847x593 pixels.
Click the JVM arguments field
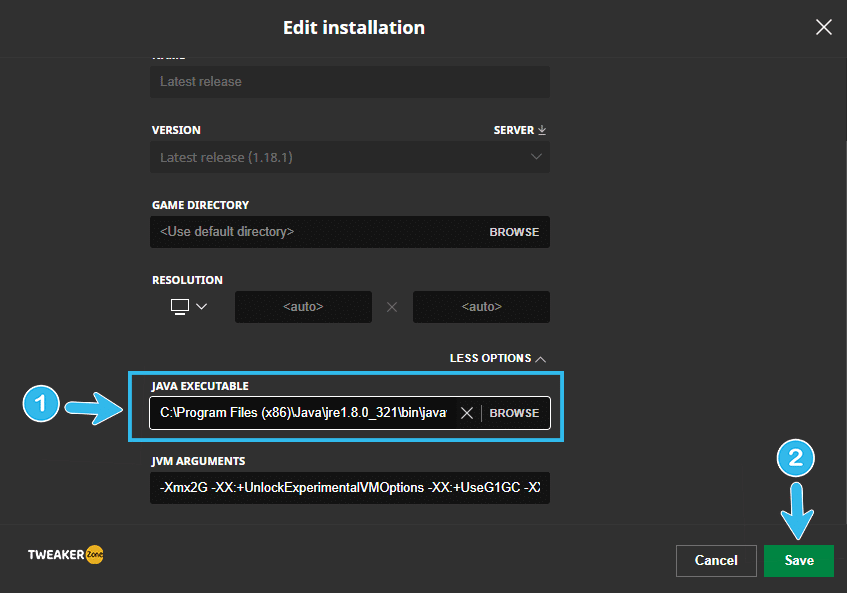(349, 488)
